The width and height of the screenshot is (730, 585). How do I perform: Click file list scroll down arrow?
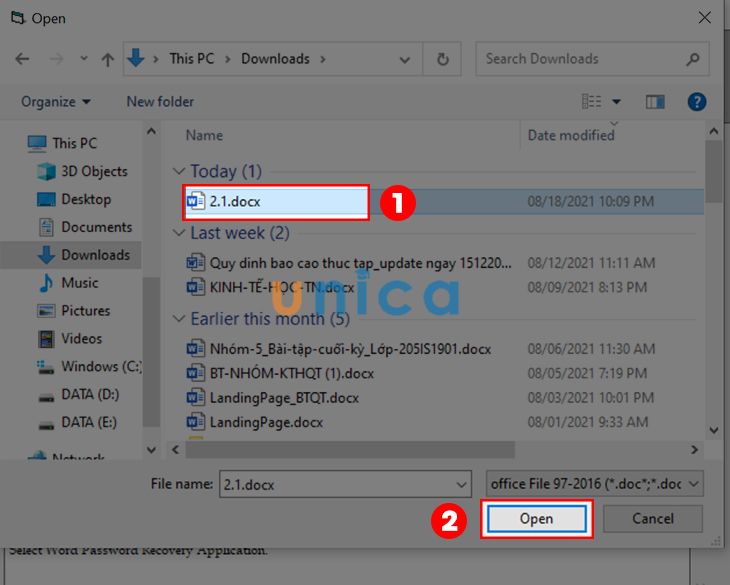coord(714,430)
